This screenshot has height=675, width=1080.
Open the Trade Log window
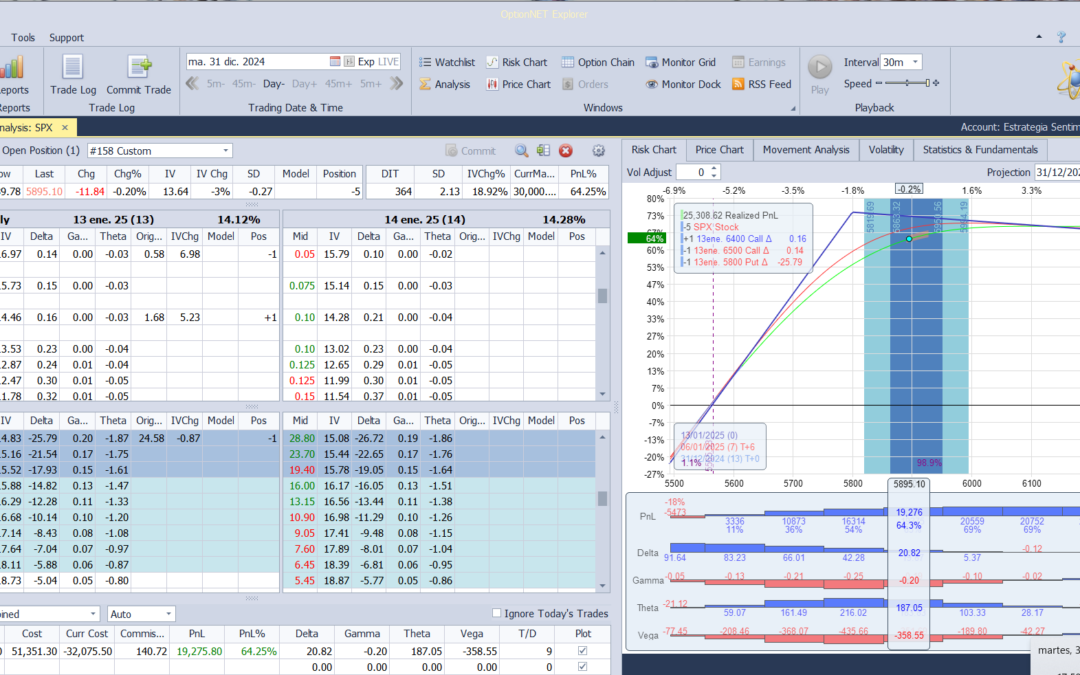click(x=72, y=75)
